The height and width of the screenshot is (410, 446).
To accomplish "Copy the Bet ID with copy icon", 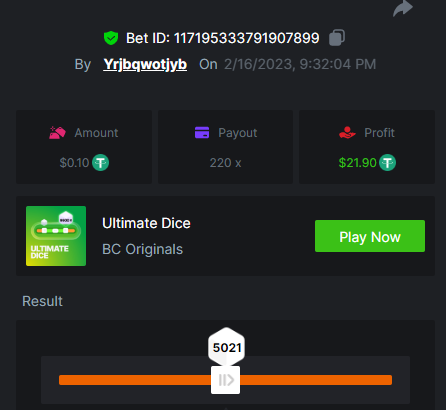I will click(x=337, y=37).
